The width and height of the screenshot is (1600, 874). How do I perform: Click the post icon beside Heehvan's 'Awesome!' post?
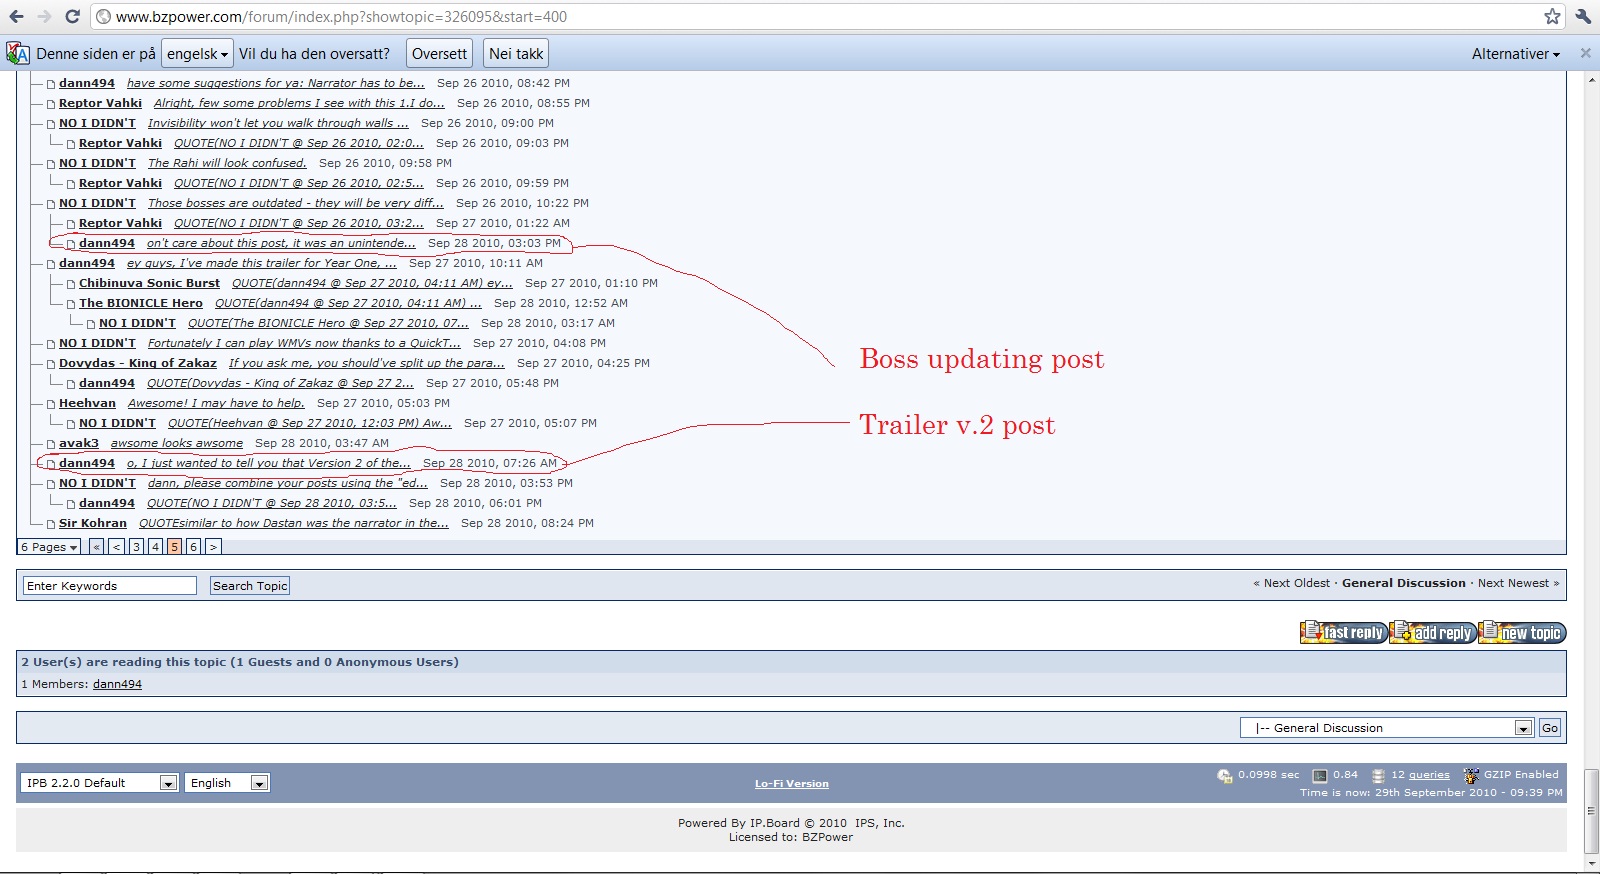(x=51, y=404)
